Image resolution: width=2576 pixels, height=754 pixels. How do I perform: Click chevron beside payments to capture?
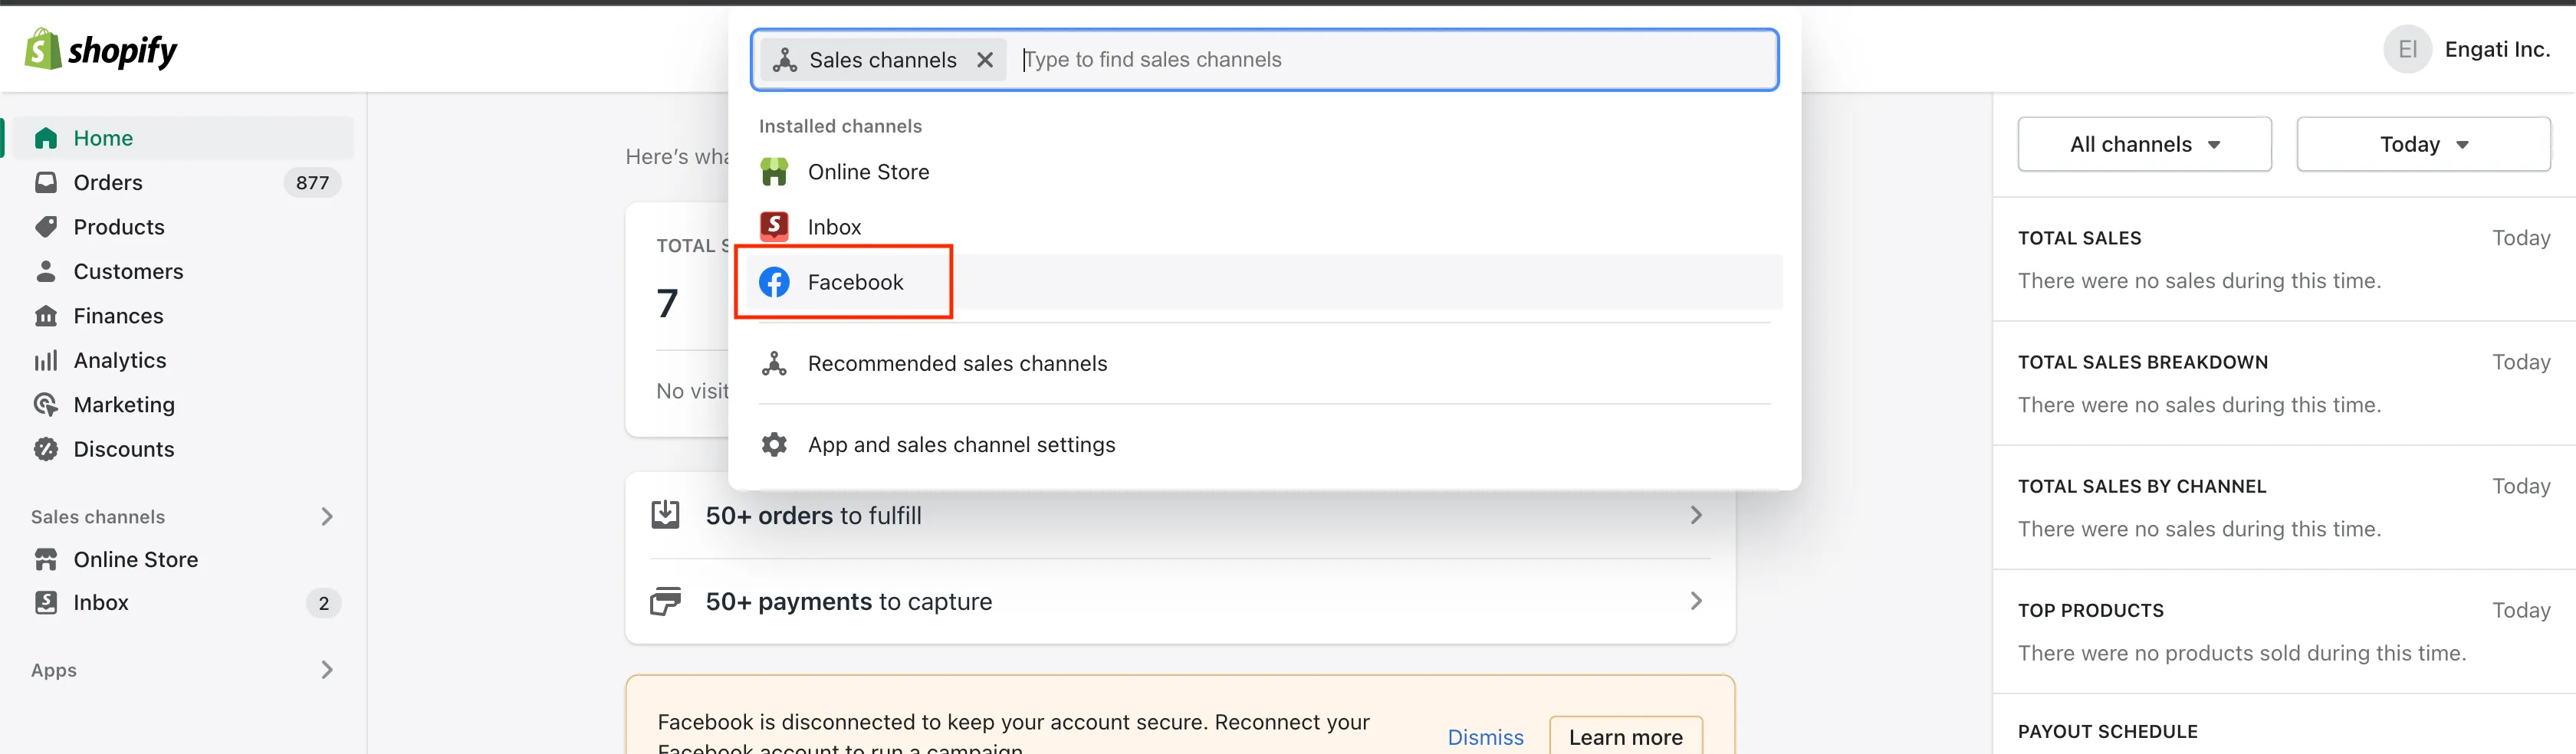pyautogui.click(x=1696, y=601)
